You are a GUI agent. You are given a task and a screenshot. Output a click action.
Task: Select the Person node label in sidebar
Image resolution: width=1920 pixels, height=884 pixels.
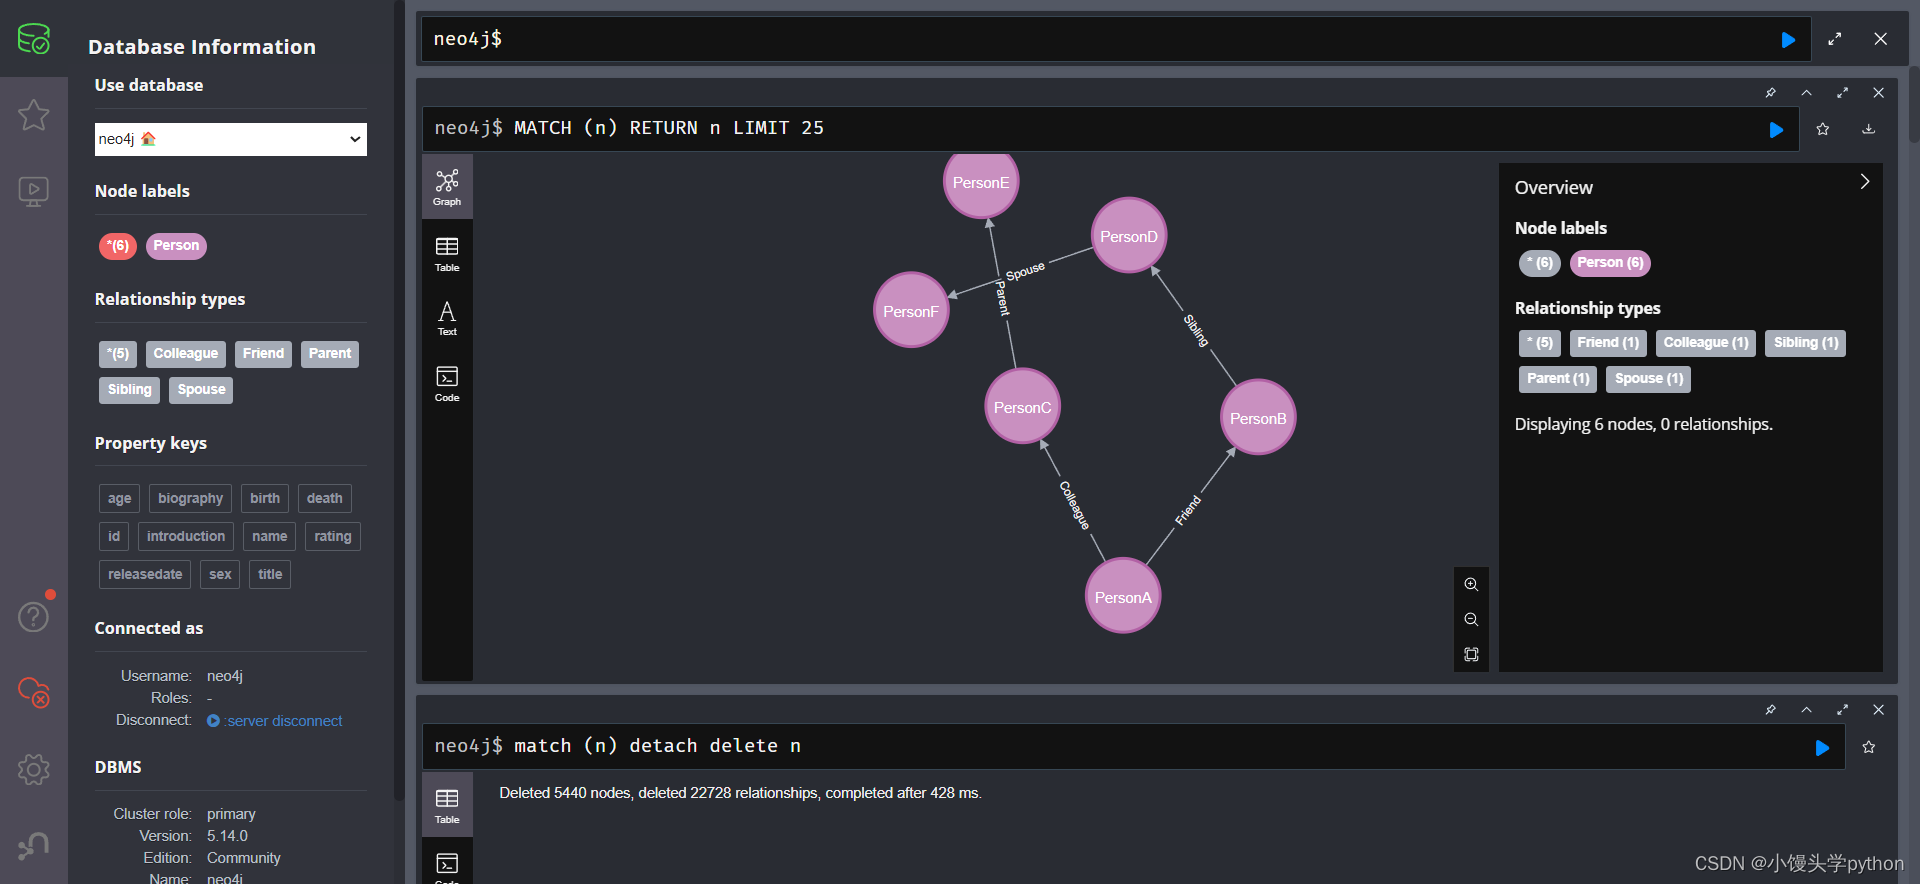click(176, 246)
